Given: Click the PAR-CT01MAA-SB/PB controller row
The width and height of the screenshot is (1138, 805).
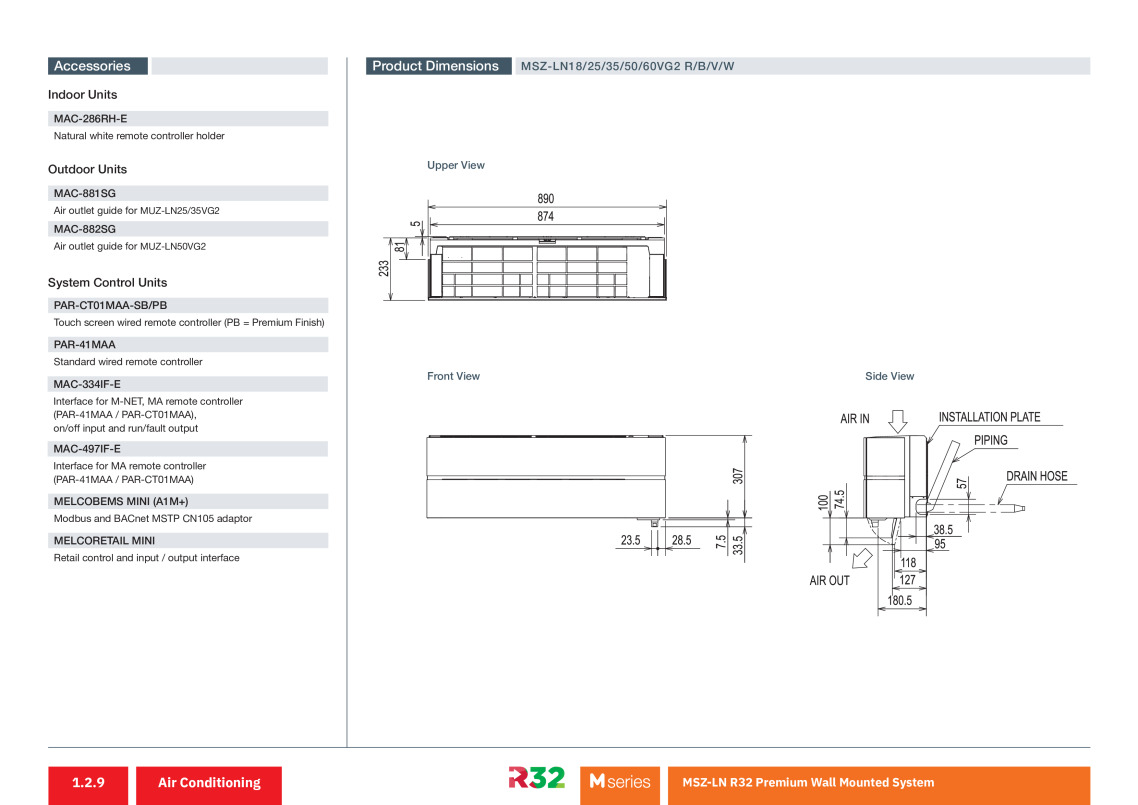Looking at the screenshot, I should [188, 306].
